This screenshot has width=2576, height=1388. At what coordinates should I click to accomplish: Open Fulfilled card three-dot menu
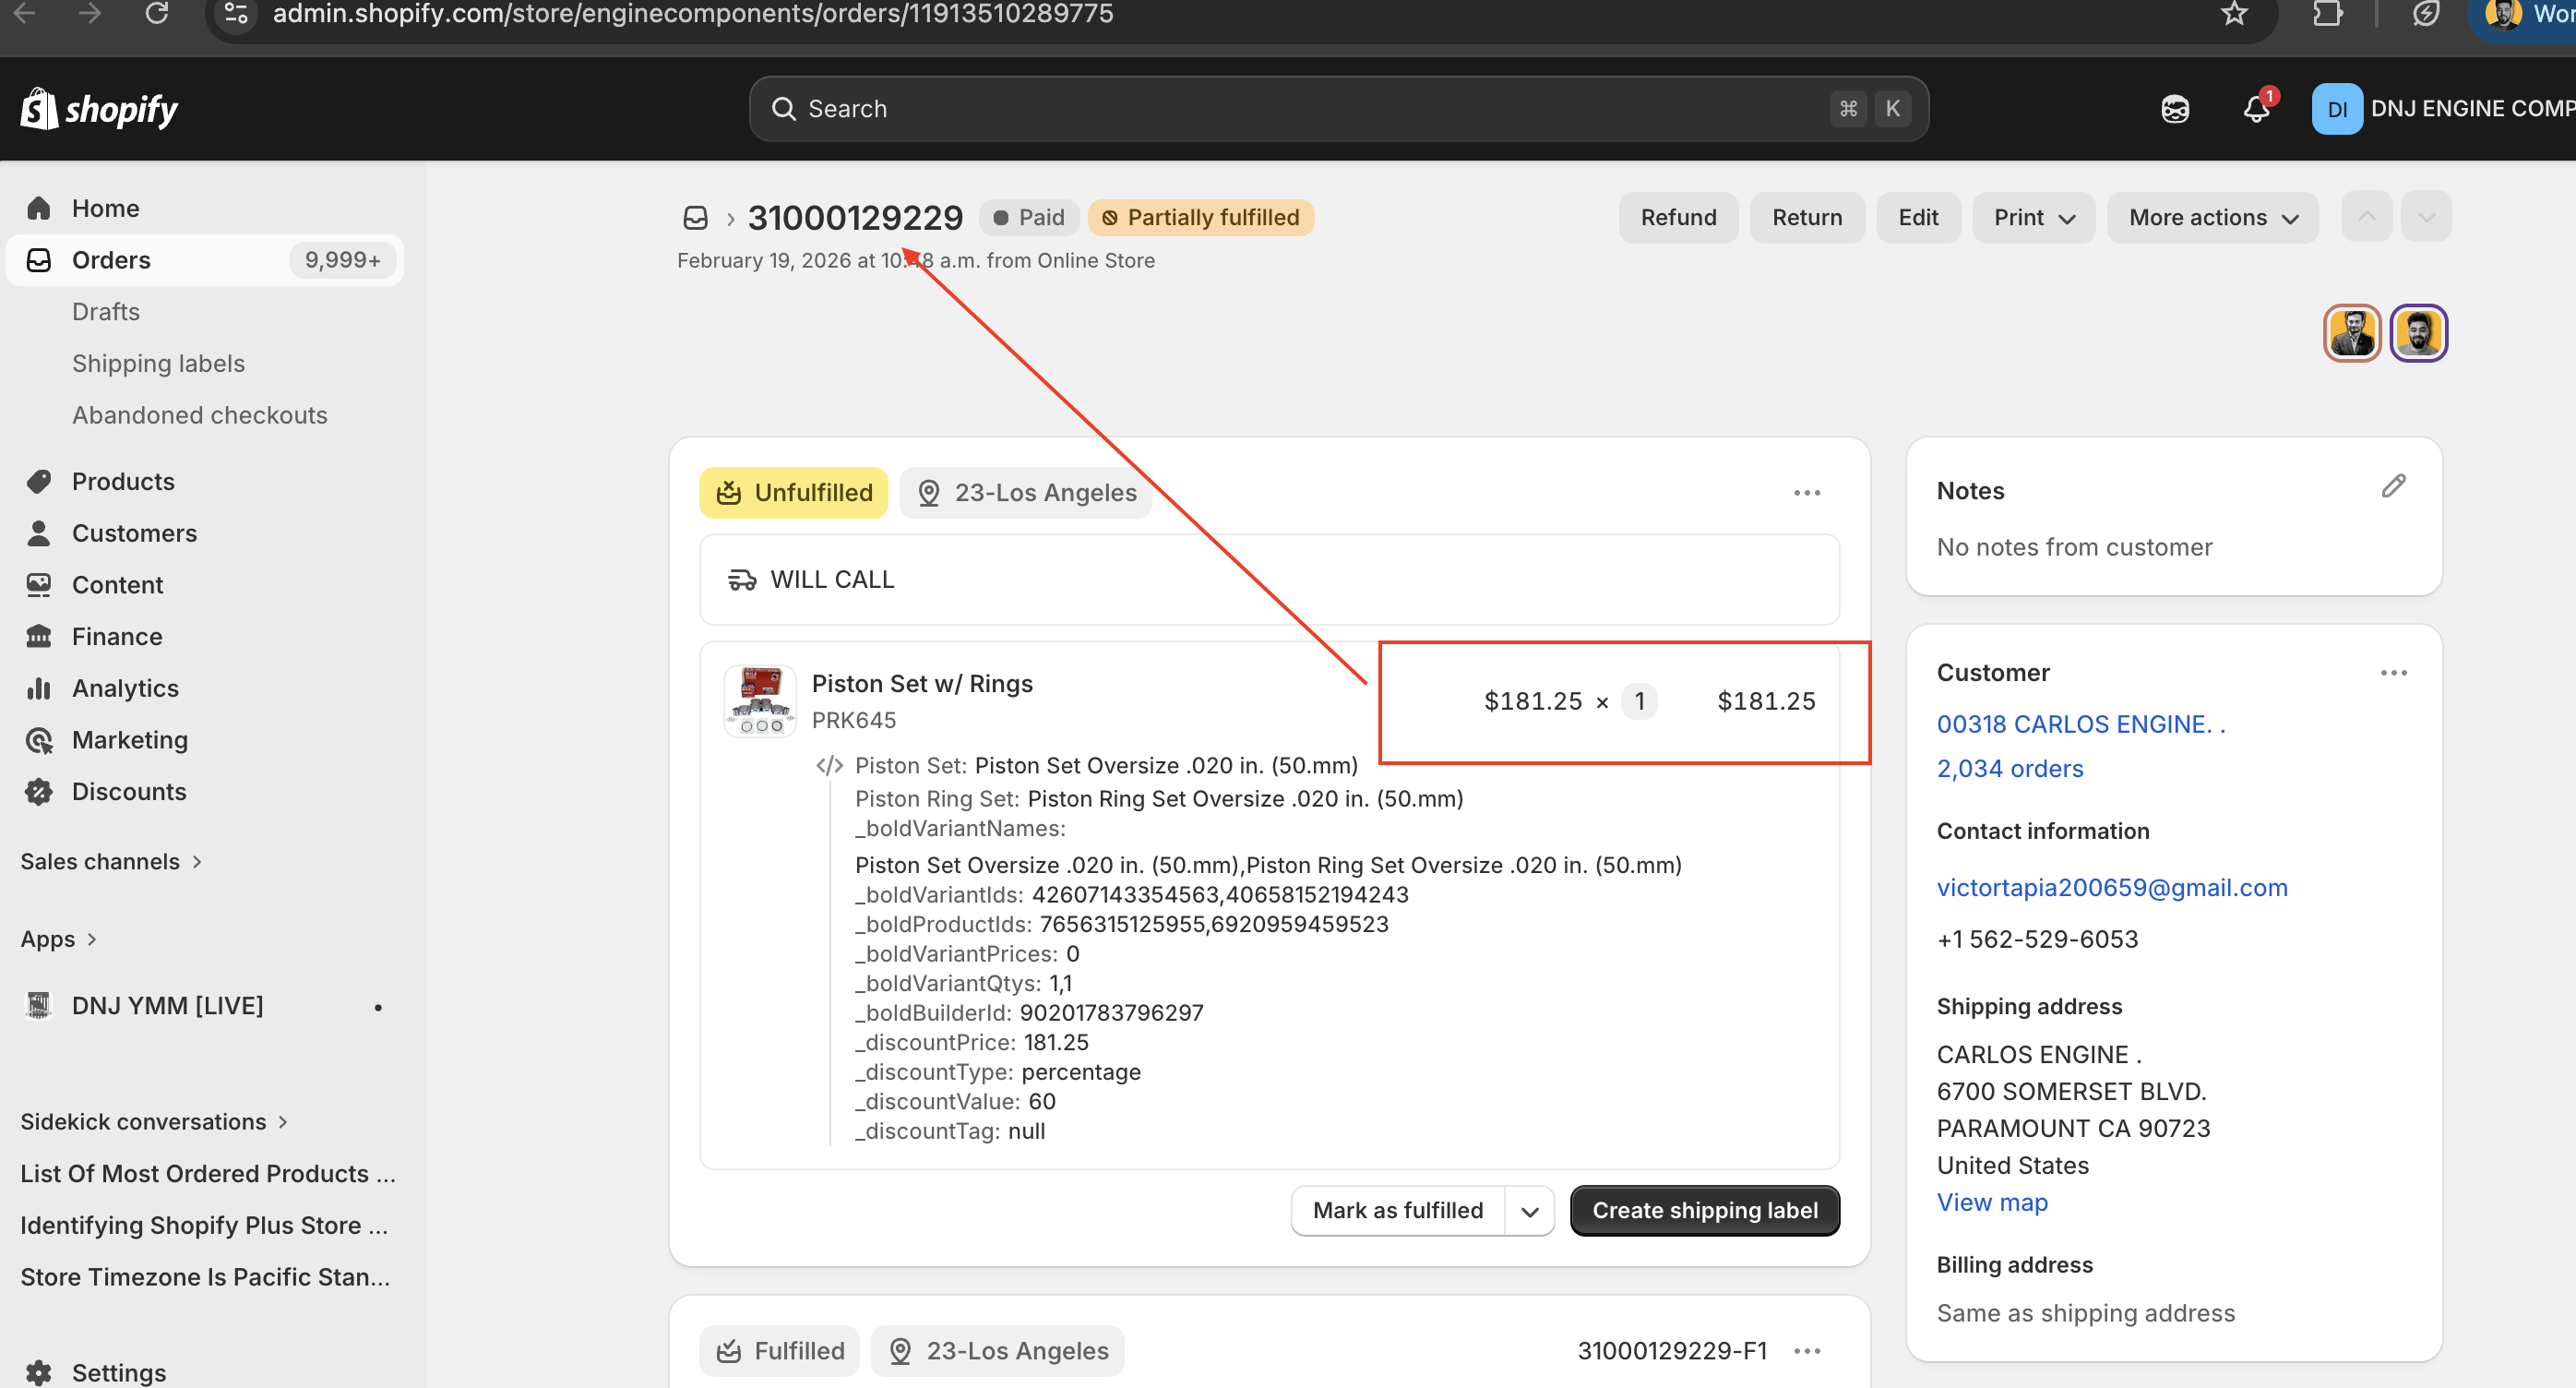[x=1806, y=1351]
